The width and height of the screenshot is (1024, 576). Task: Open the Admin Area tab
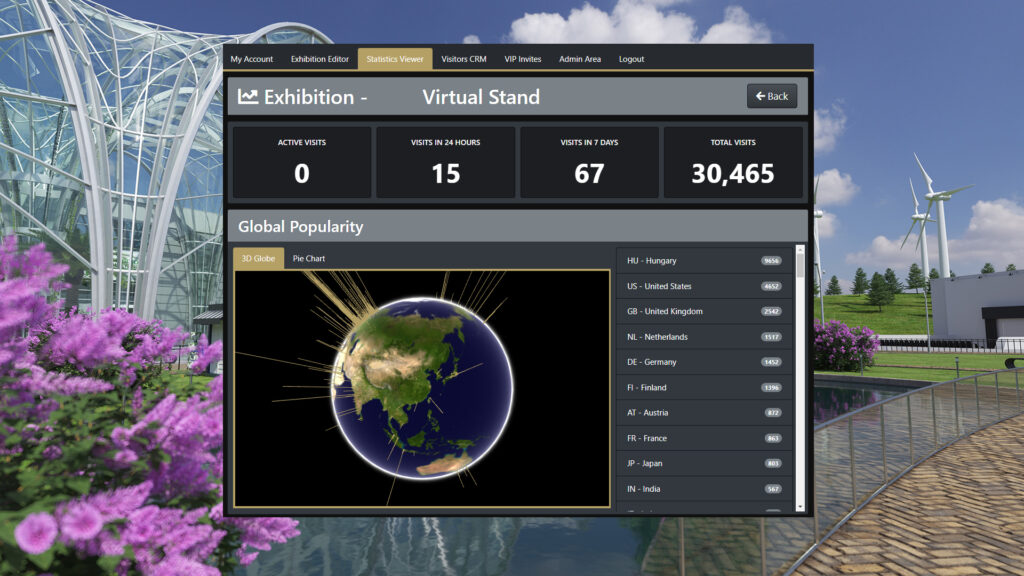click(580, 59)
